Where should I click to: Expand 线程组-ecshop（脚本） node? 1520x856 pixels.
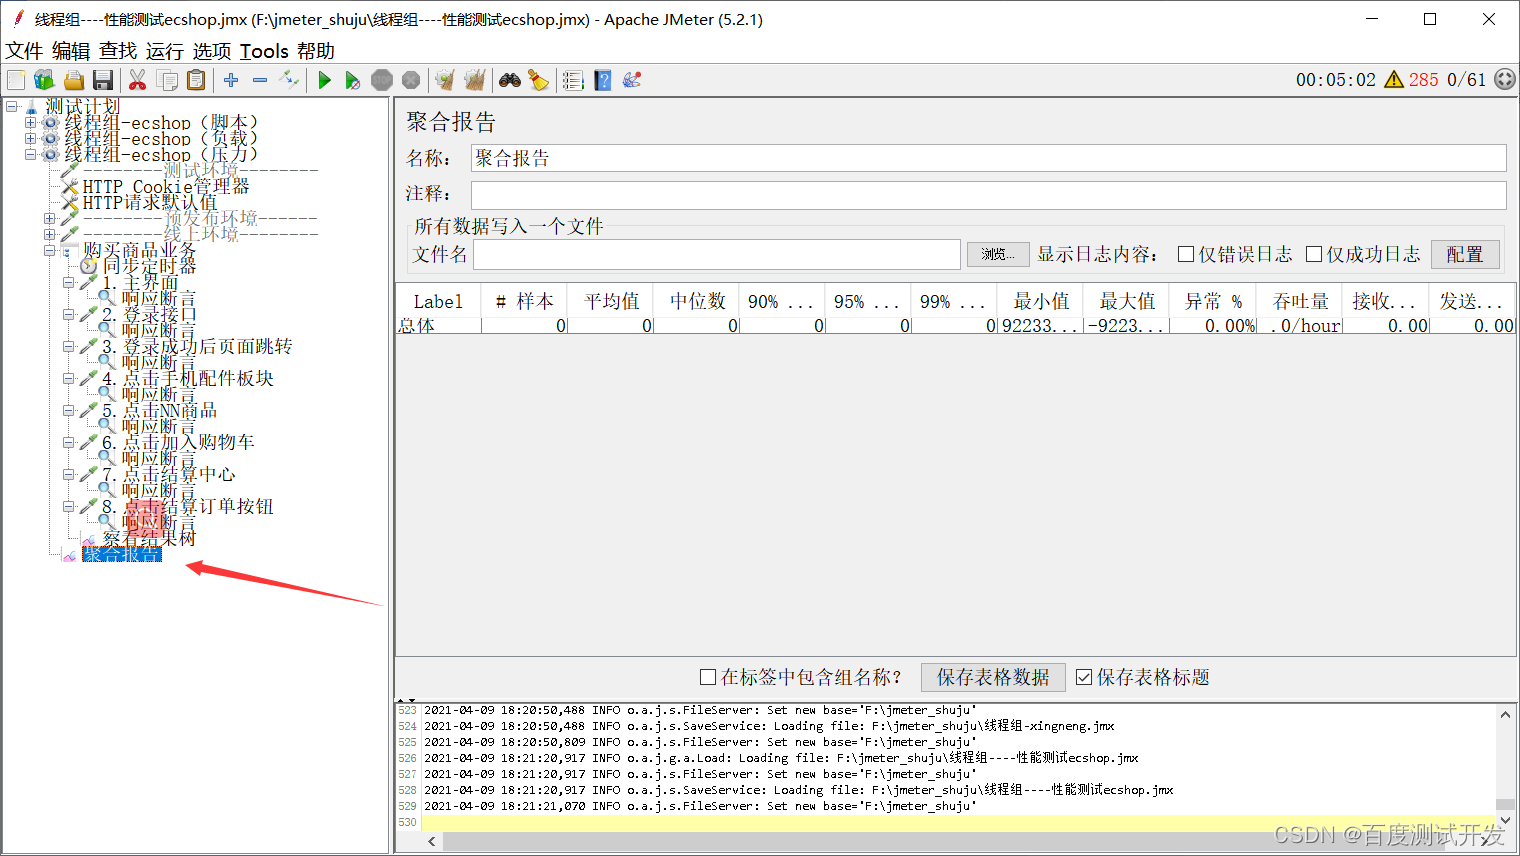click(x=30, y=123)
